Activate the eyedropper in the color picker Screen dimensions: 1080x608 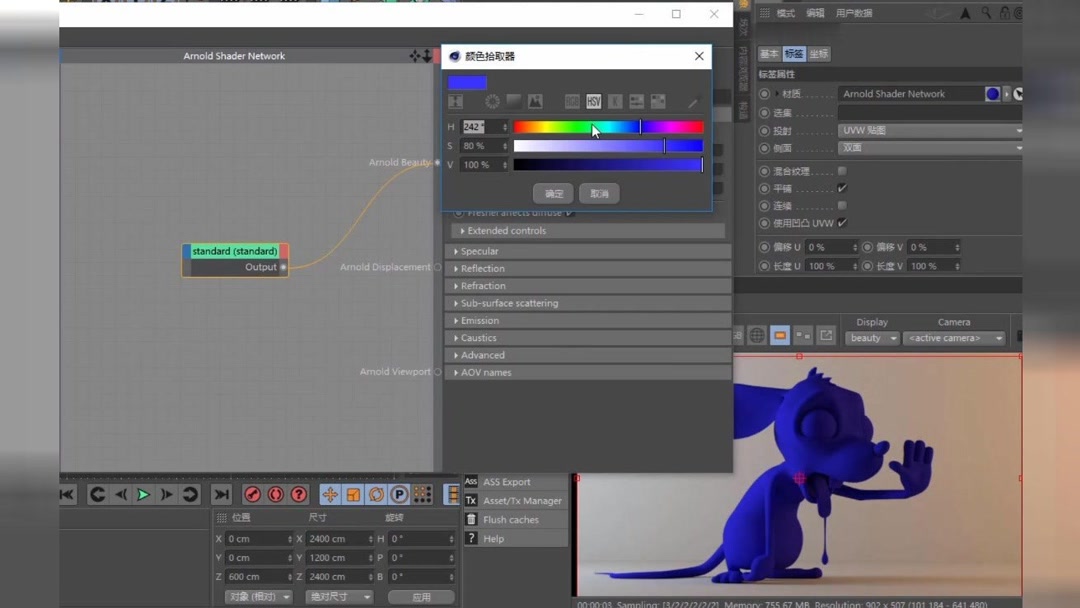tap(693, 101)
